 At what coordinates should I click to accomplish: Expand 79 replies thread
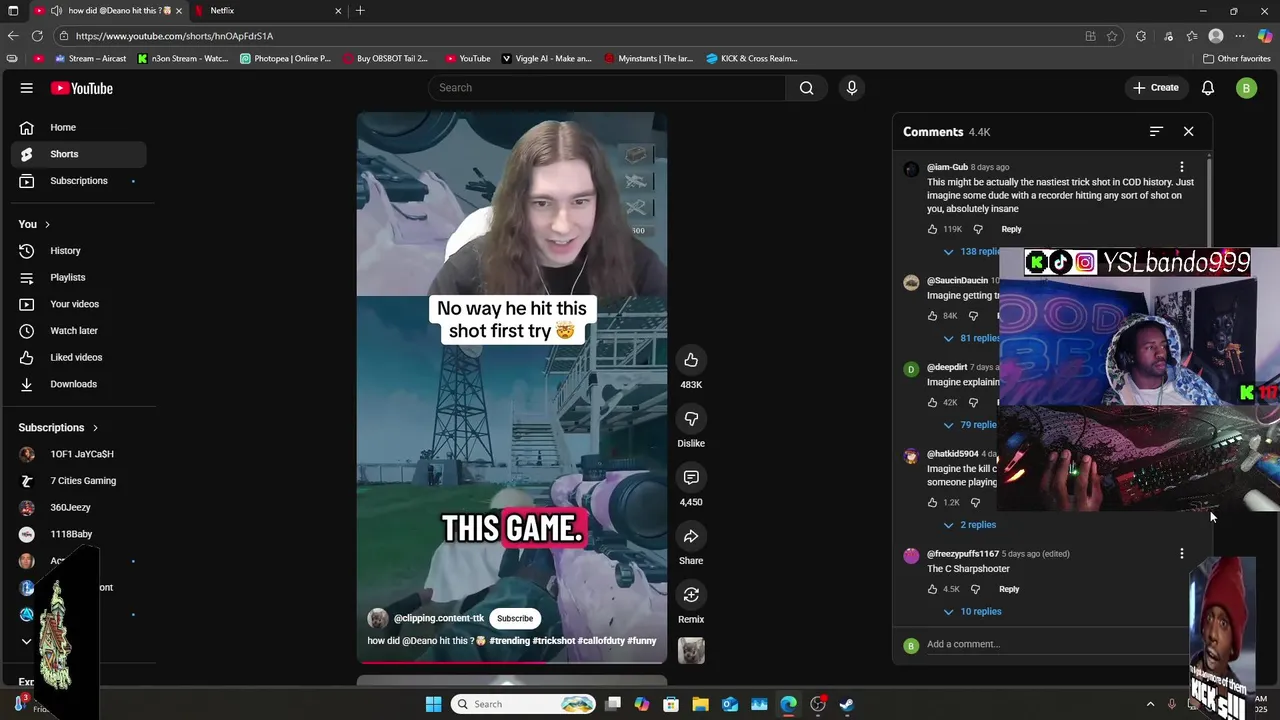coord(970,424)
